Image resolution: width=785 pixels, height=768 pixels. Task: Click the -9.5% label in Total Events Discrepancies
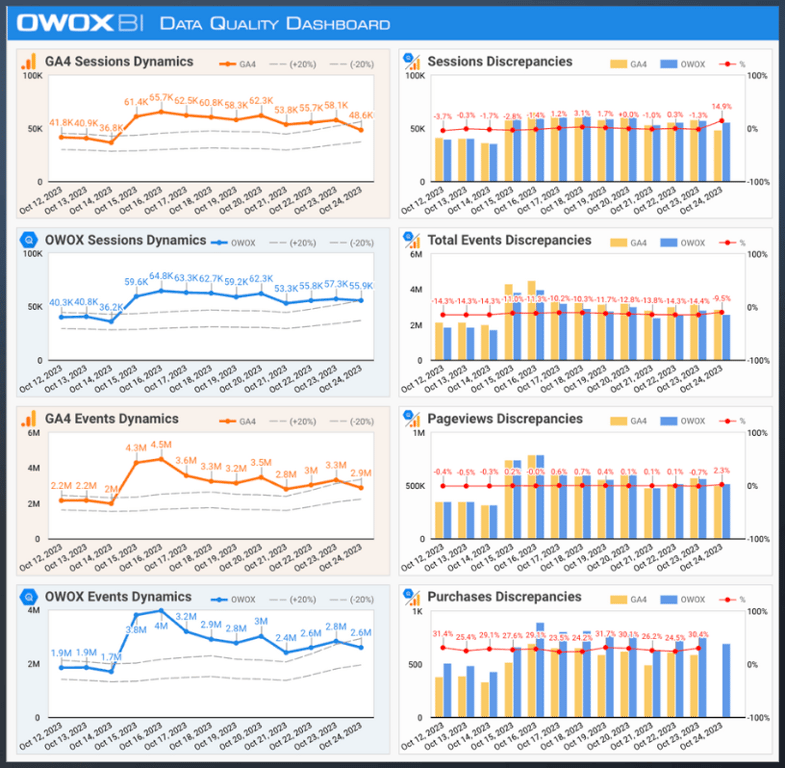click(721, 298)
